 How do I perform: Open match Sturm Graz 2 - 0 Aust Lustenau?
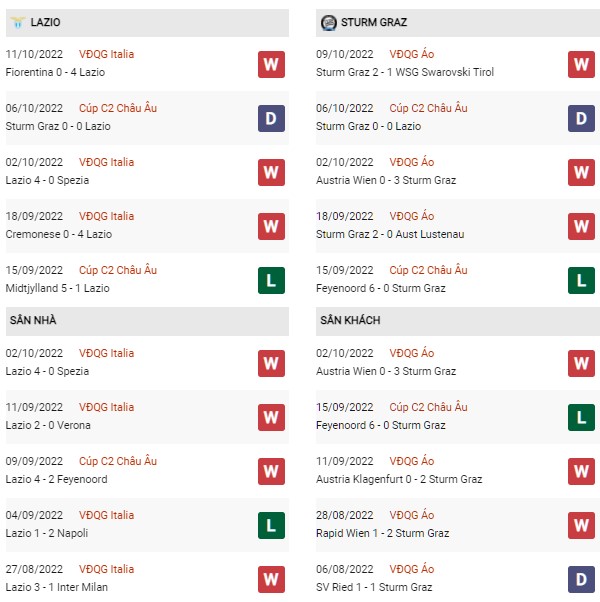(390, 234)
